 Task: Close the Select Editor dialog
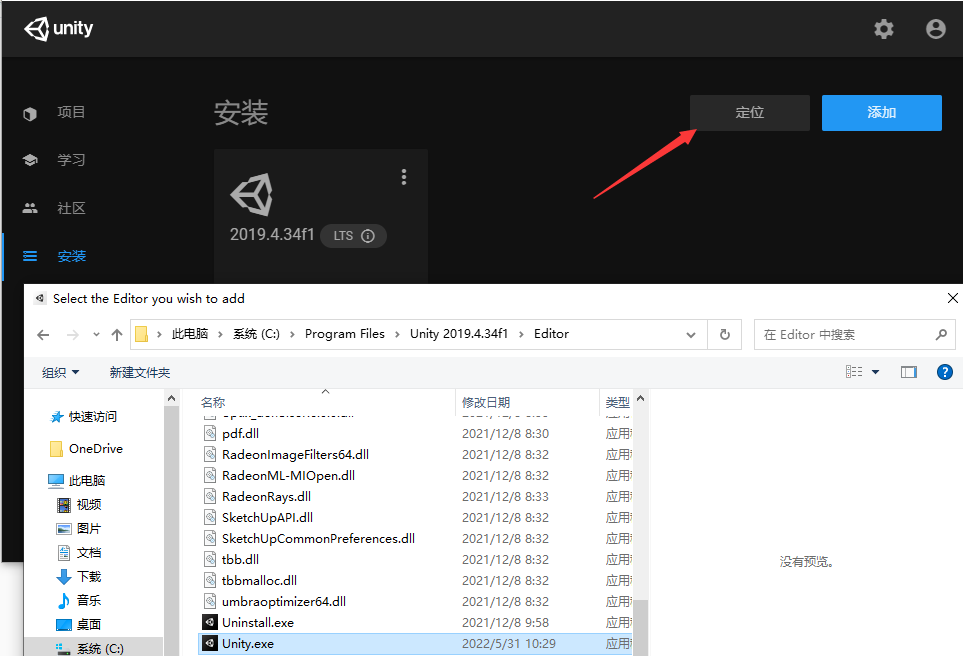(952, 298)
